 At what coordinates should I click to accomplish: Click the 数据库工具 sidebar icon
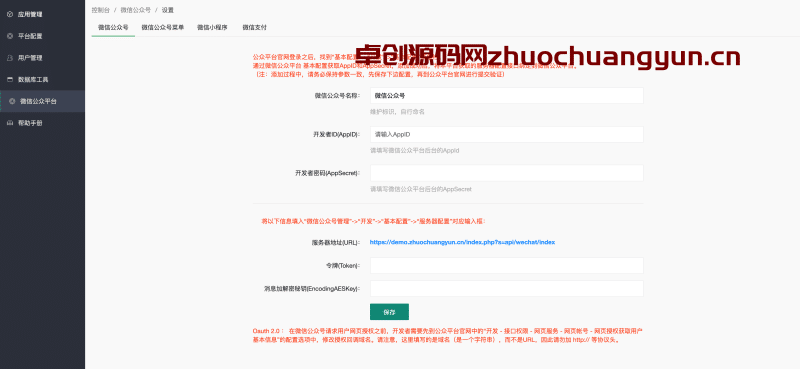click(x=10, y=80)
